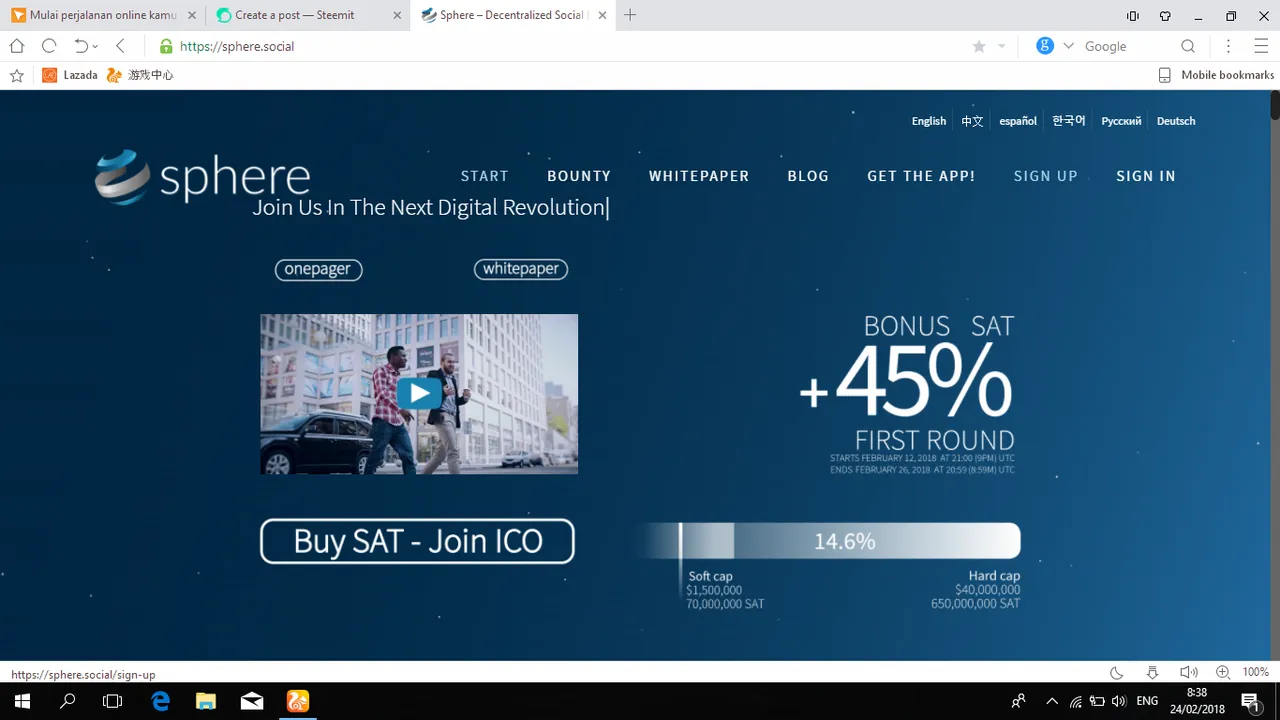Click the ENG input language indicator
The width and height of the screenshot is (1280, 720).
pos(1147,701)
